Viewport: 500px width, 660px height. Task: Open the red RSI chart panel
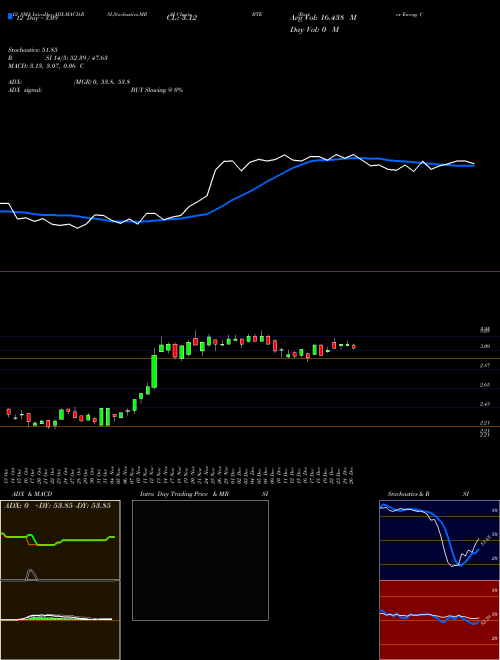pyautogui.click(x=439, y=620)
